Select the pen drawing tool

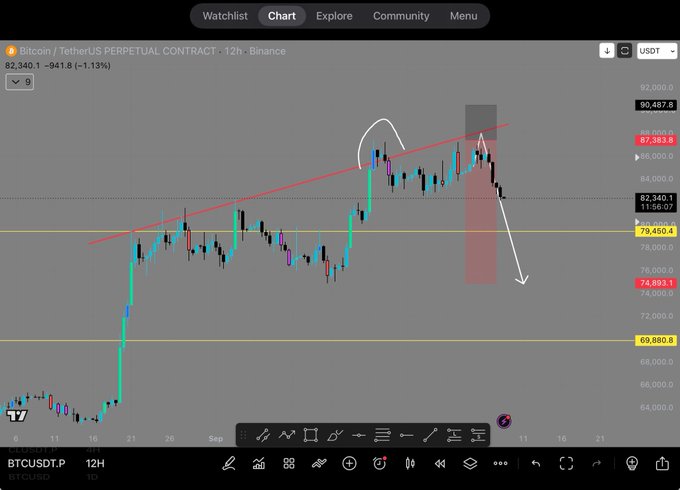(x=229, y=464)
